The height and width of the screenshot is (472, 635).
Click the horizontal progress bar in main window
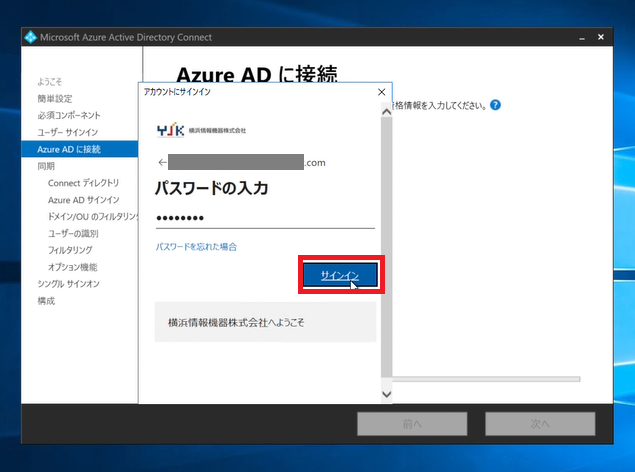click(486, 379)
